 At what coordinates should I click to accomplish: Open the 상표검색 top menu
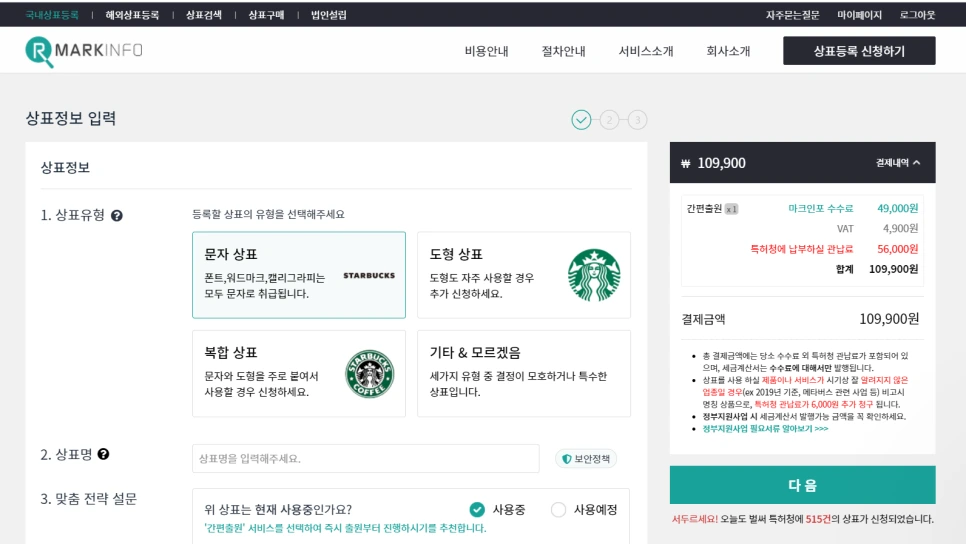[204, 15]
